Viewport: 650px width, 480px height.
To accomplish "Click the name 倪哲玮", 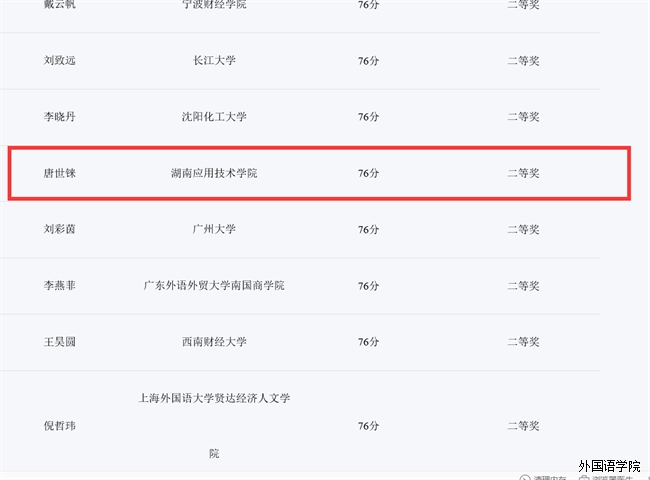I will (60, 426).
